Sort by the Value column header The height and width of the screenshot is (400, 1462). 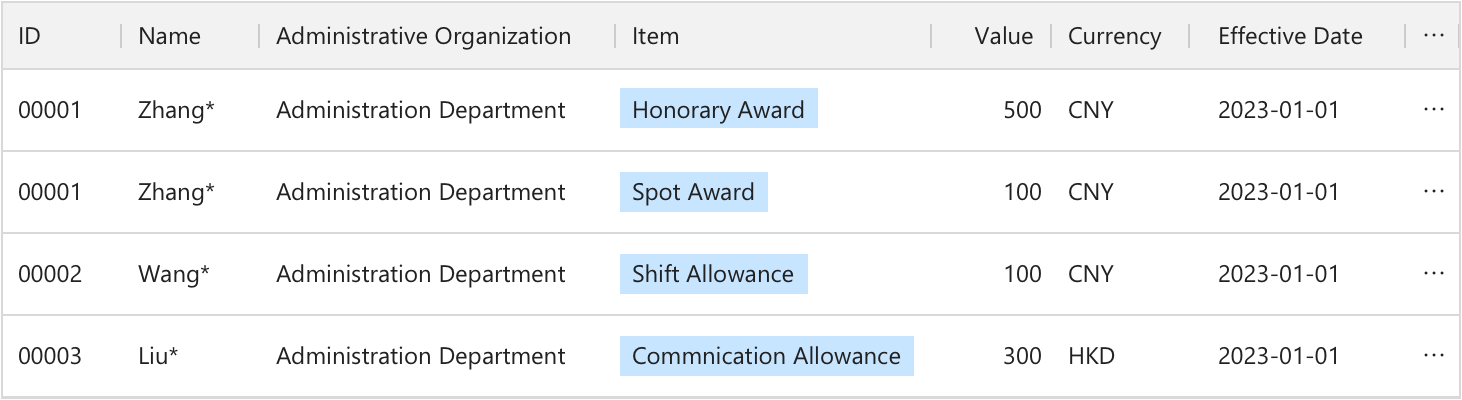[1003, 36]
